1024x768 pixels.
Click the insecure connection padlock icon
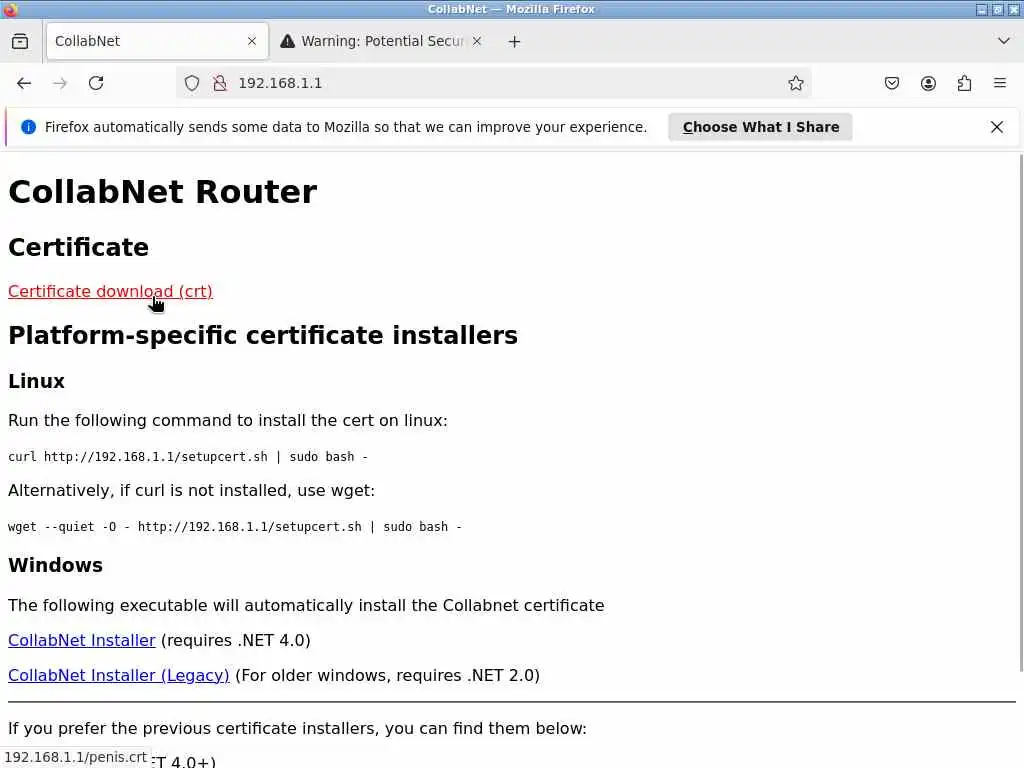(220, 83)
